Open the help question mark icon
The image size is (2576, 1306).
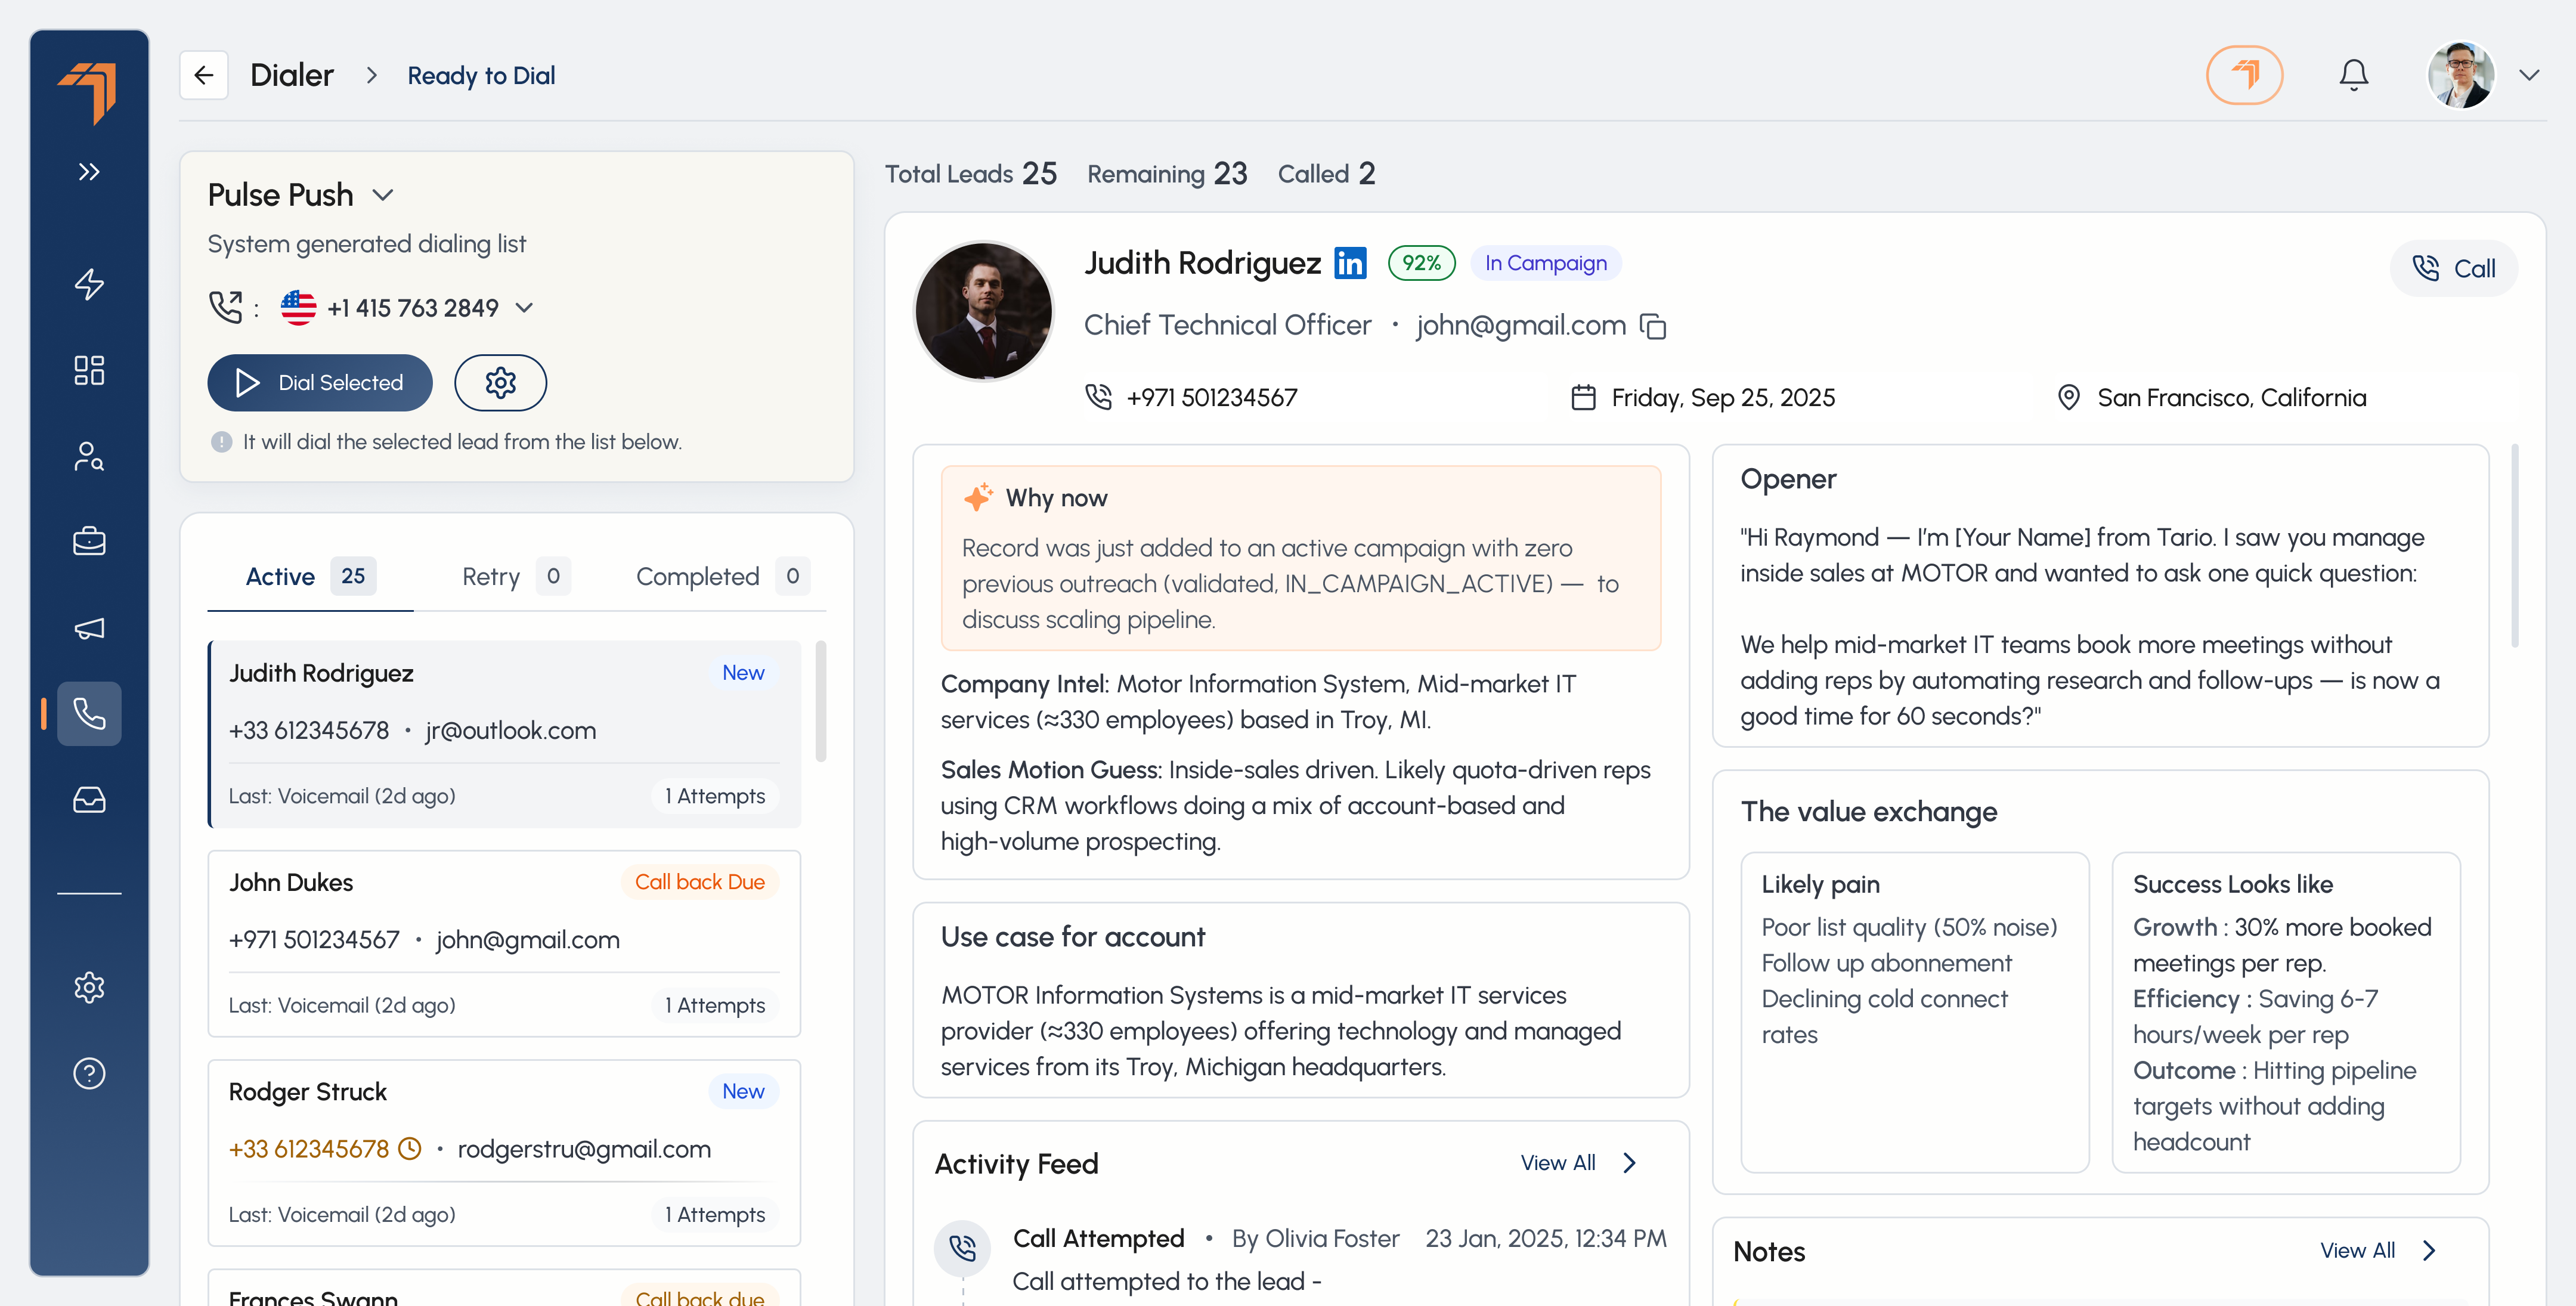pyautogui.click(x=89, y=1073)
